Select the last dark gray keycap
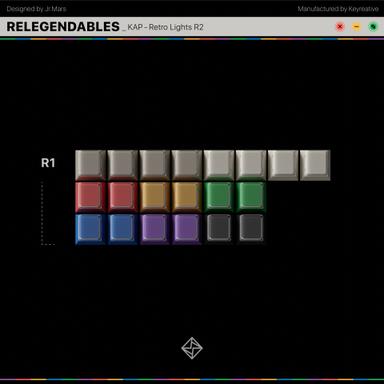Screen dimensions: 384x384 (251, 229)
